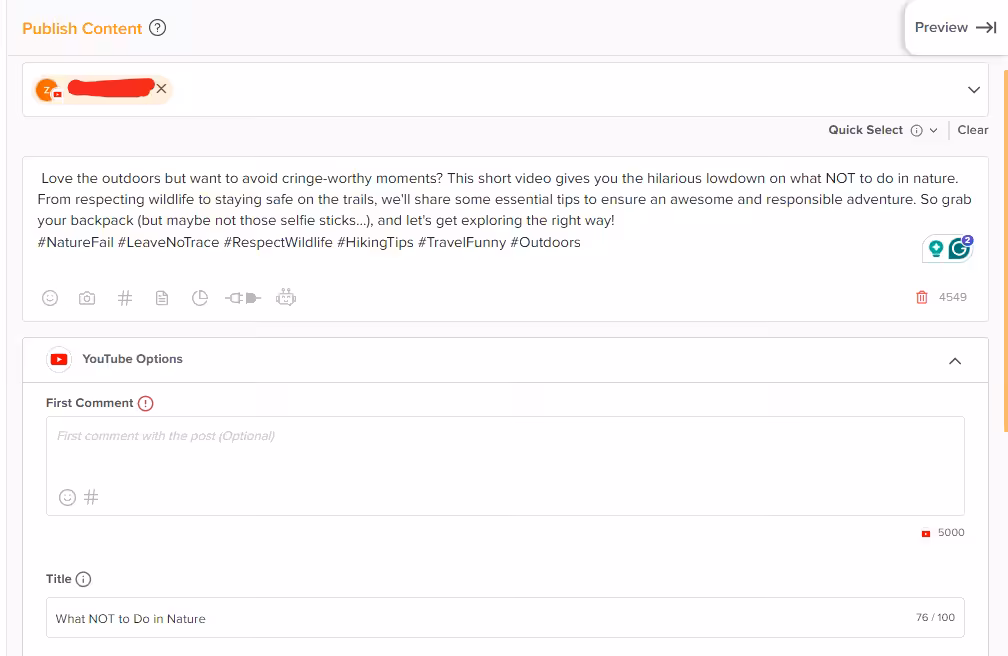This screenshot has width=1008, height=656.
Task: Click the lightbulb suggestion icon
Action: pyautogui.click(x=936, y=248)
